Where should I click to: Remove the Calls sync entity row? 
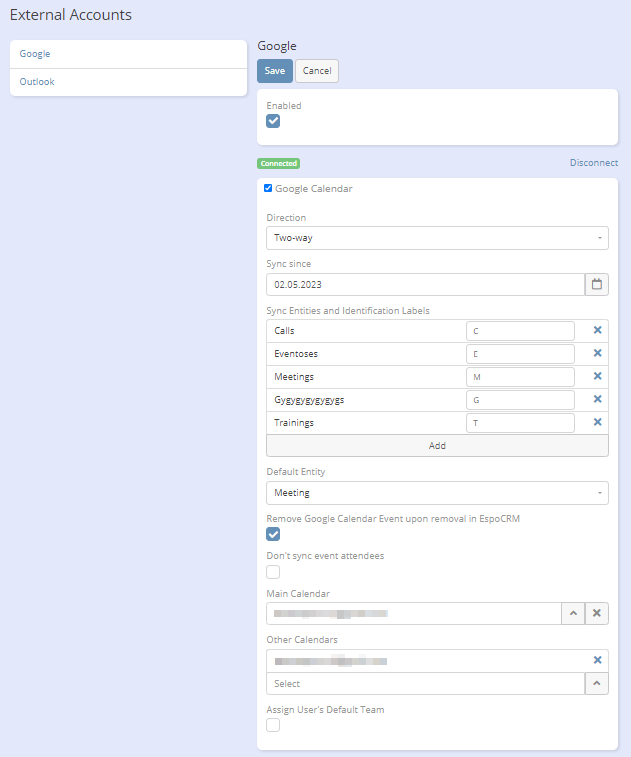pyautogui.click(x=597, y=330)
